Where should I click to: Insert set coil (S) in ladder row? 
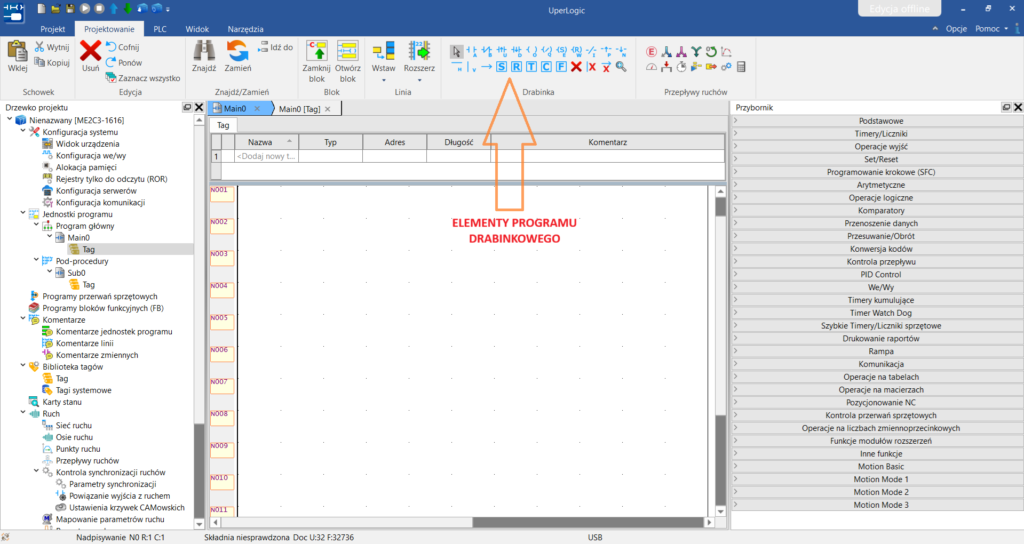(562, 51)
